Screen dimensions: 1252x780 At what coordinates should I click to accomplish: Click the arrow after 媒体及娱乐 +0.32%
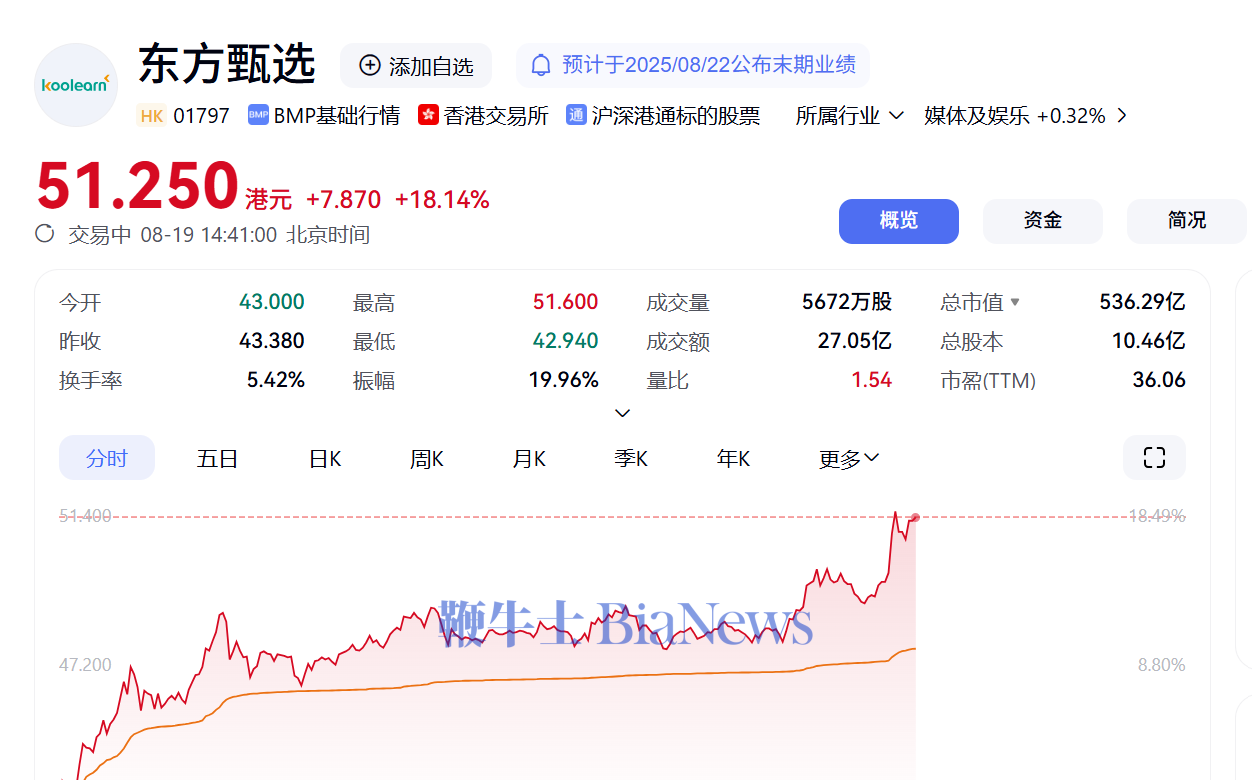[1121, 116]
